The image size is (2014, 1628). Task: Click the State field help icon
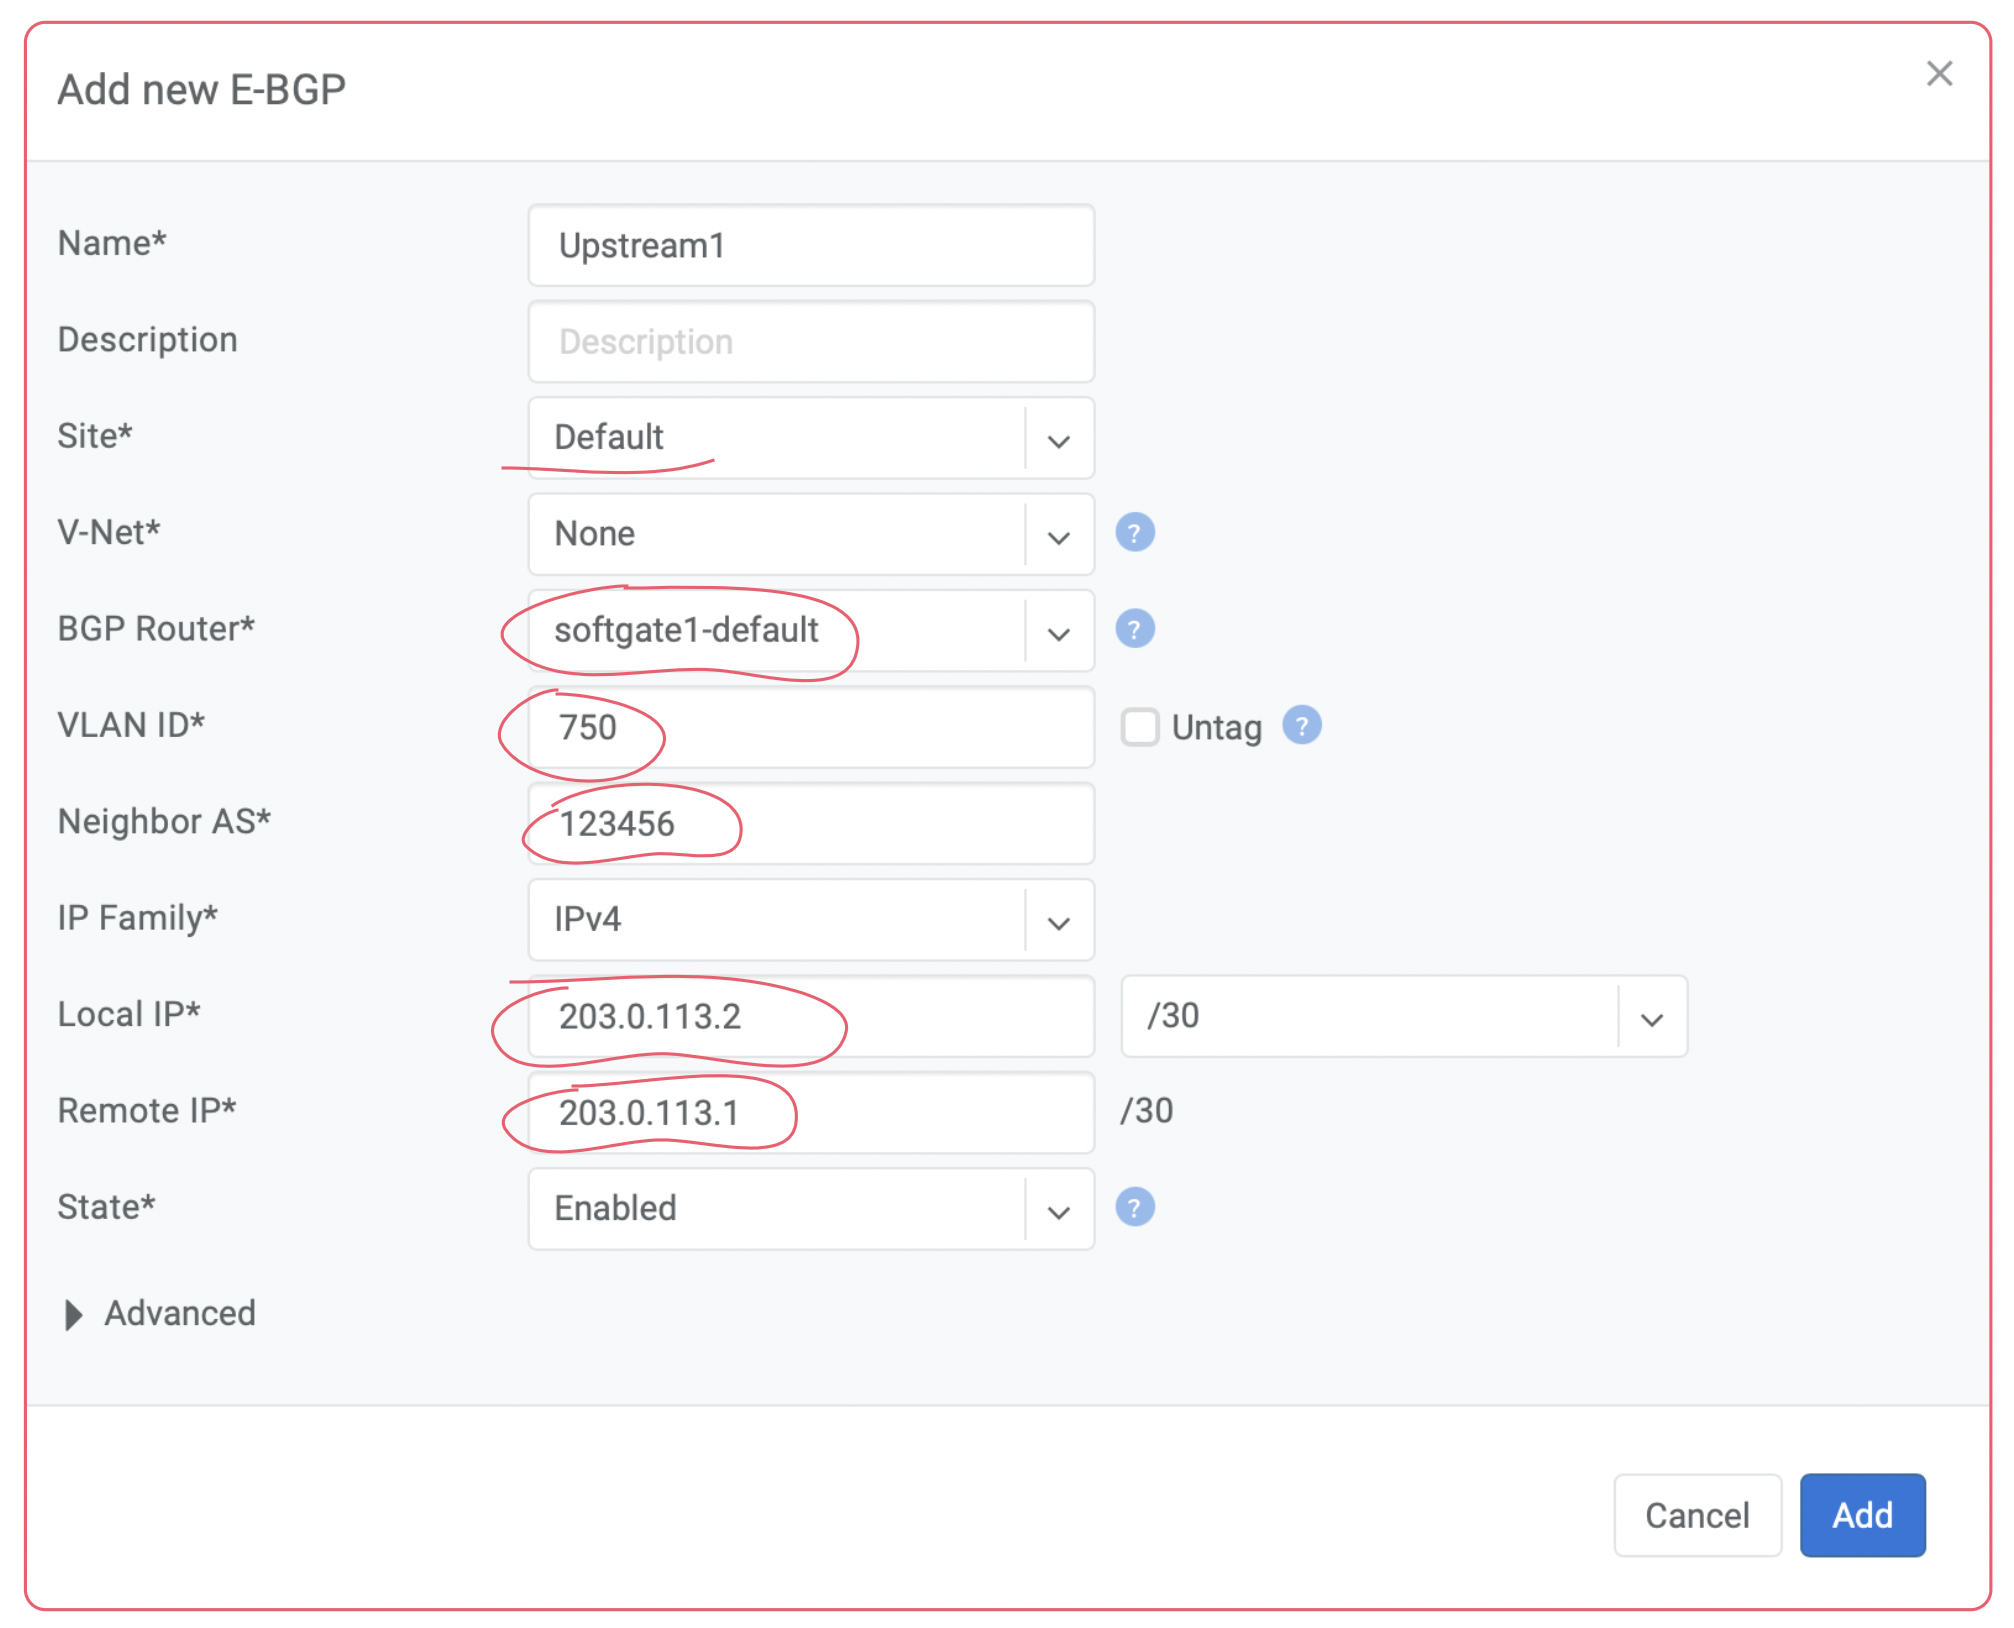[1135, 1207]
